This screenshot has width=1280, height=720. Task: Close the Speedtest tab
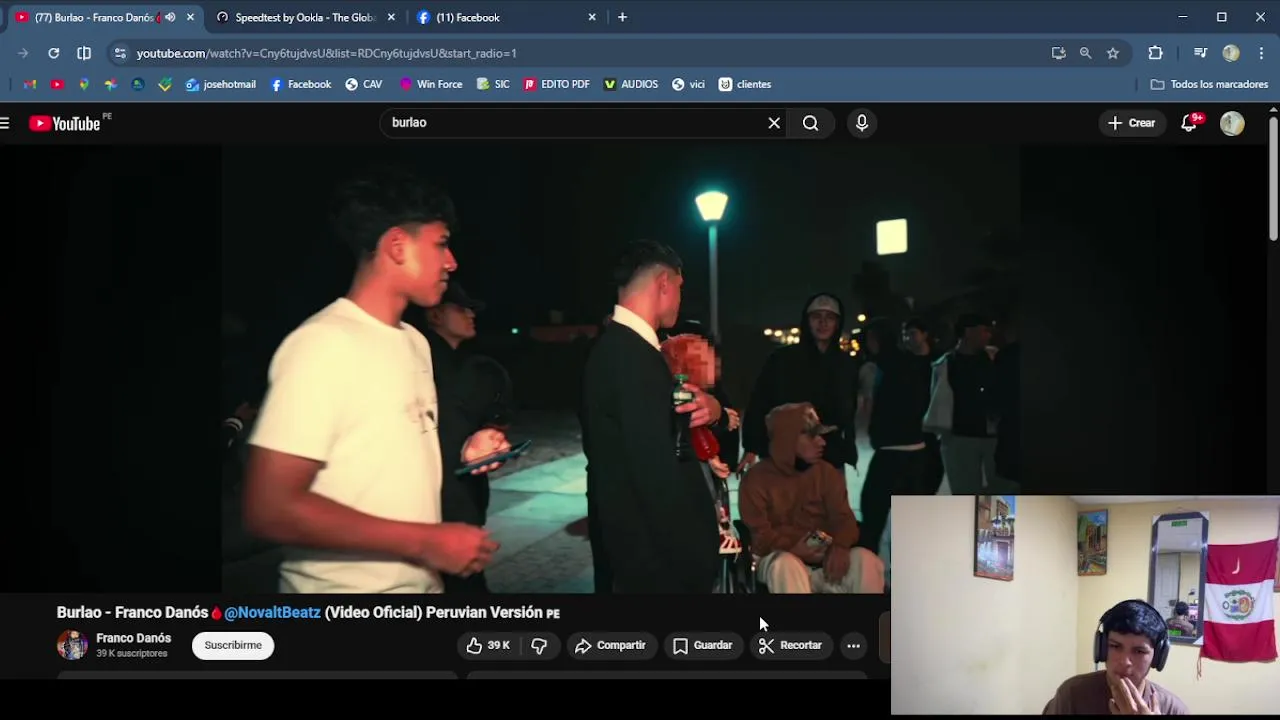click(391, 17)
